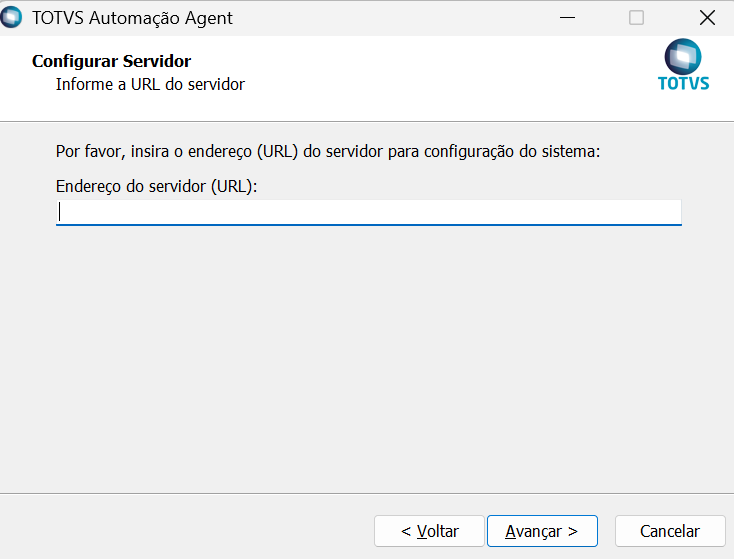
Task: Close the TOTVS Automação Agent window
Action: (707, 18)
